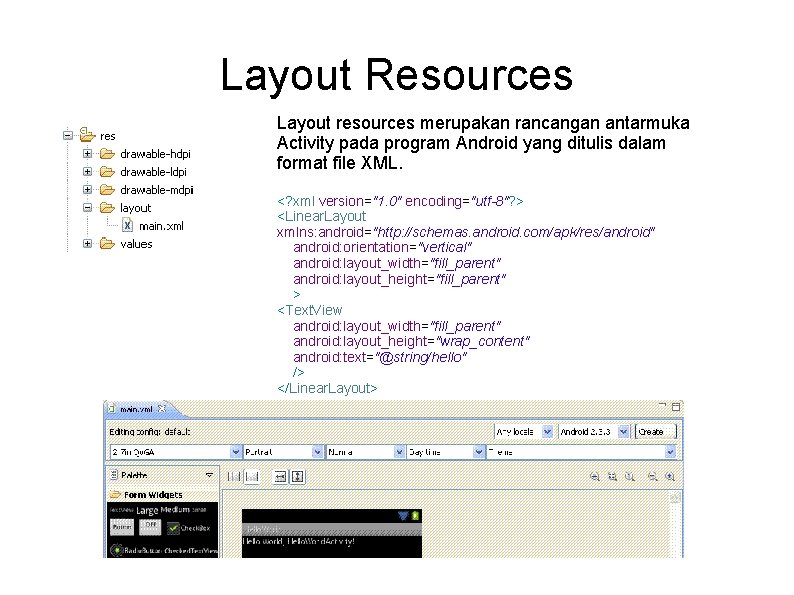This screenshot has width=794, height=595.
Task: Click the battery icon in preview status bar
Action: (415, 515)
